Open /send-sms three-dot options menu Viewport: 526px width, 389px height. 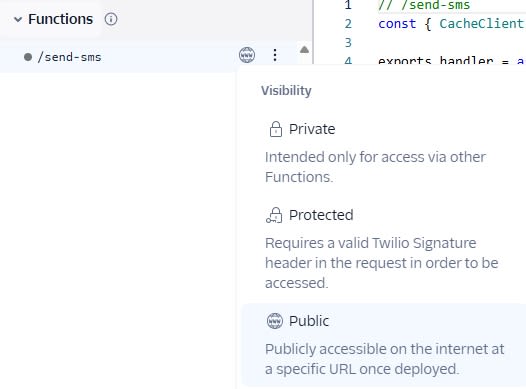coord(275,55)
